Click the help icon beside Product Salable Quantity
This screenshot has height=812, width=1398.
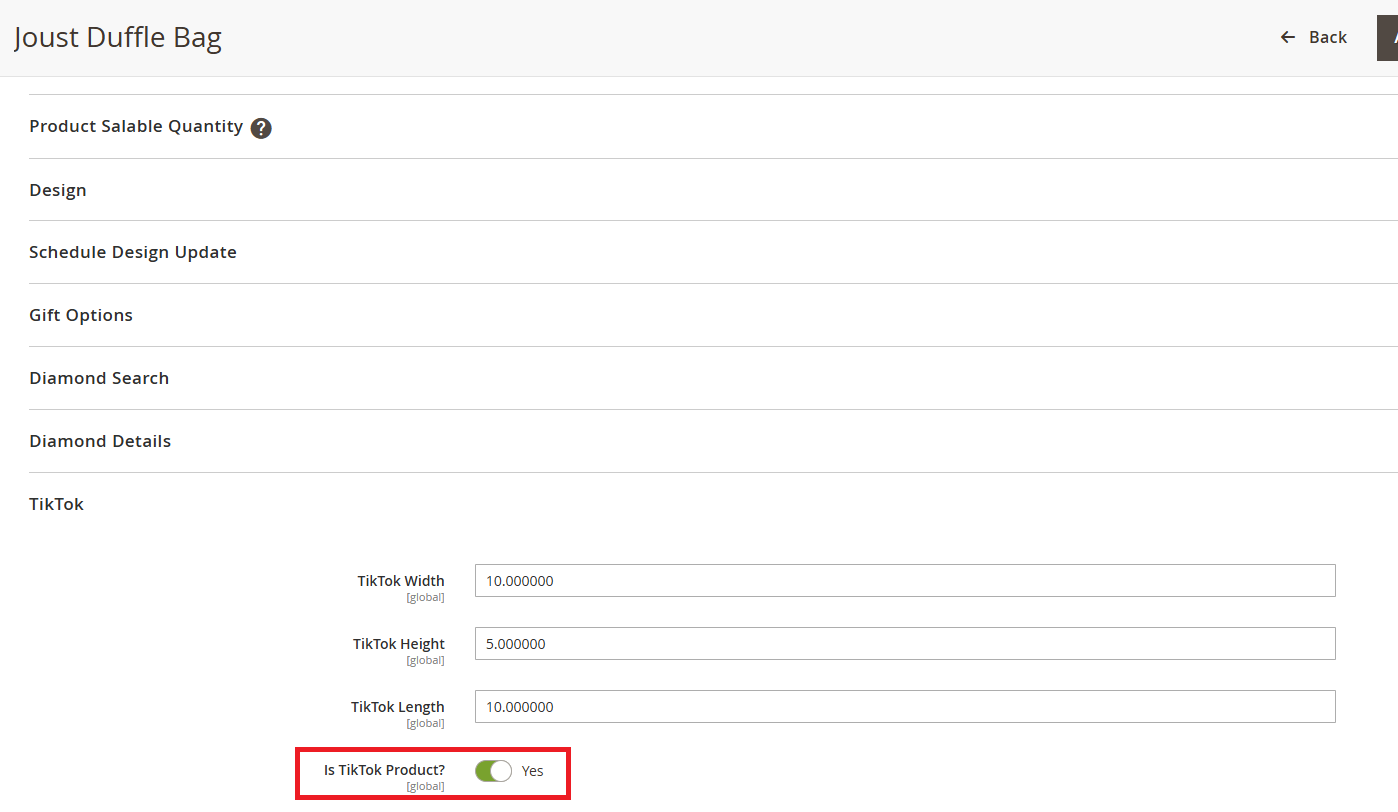coord(261,128)
